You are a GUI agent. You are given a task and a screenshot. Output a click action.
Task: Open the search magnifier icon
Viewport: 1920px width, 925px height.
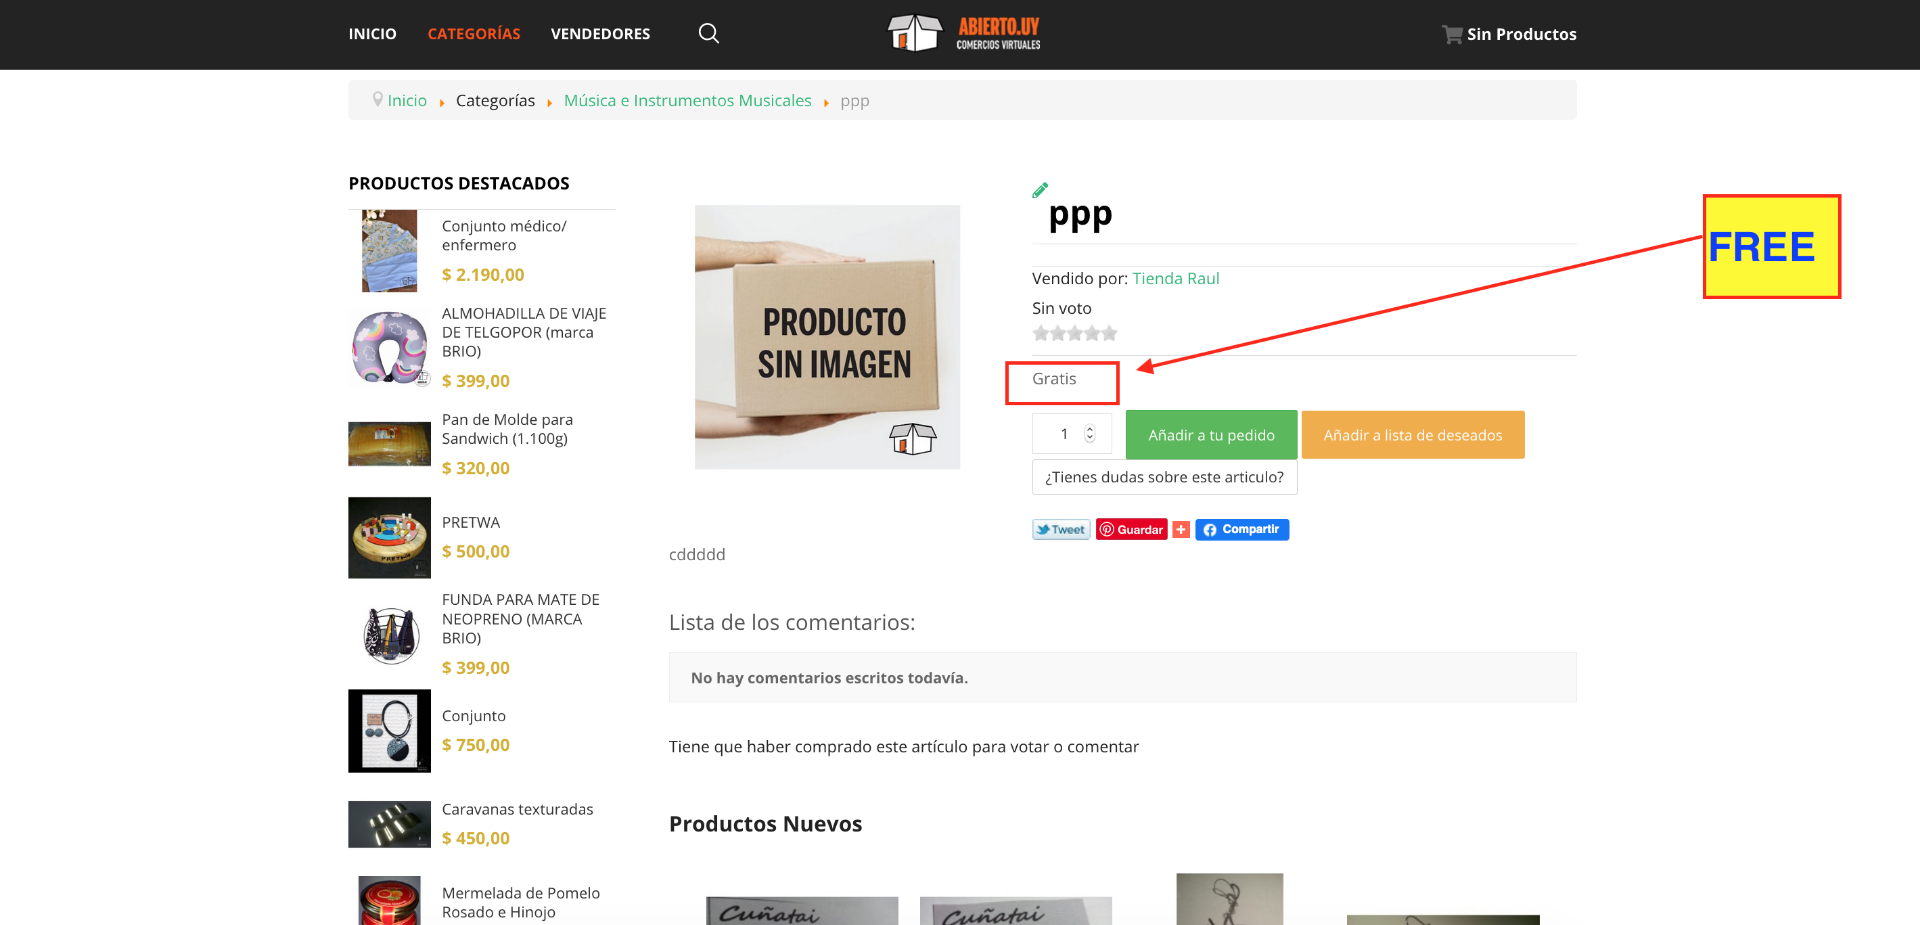[x=708, y=34]
